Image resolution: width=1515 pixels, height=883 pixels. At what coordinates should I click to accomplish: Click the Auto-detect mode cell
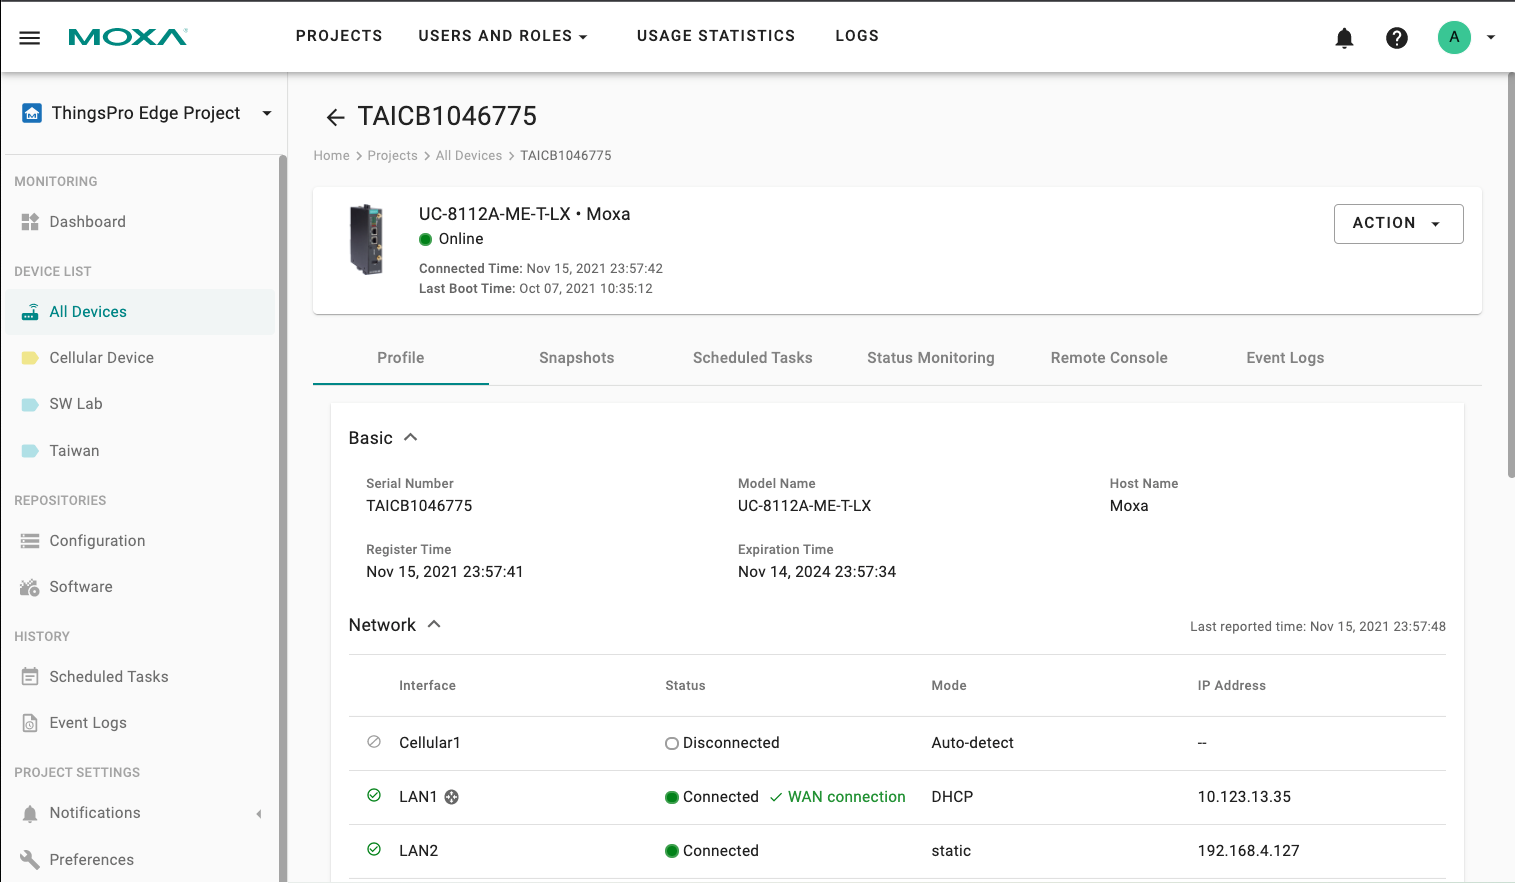coord(973,743)
